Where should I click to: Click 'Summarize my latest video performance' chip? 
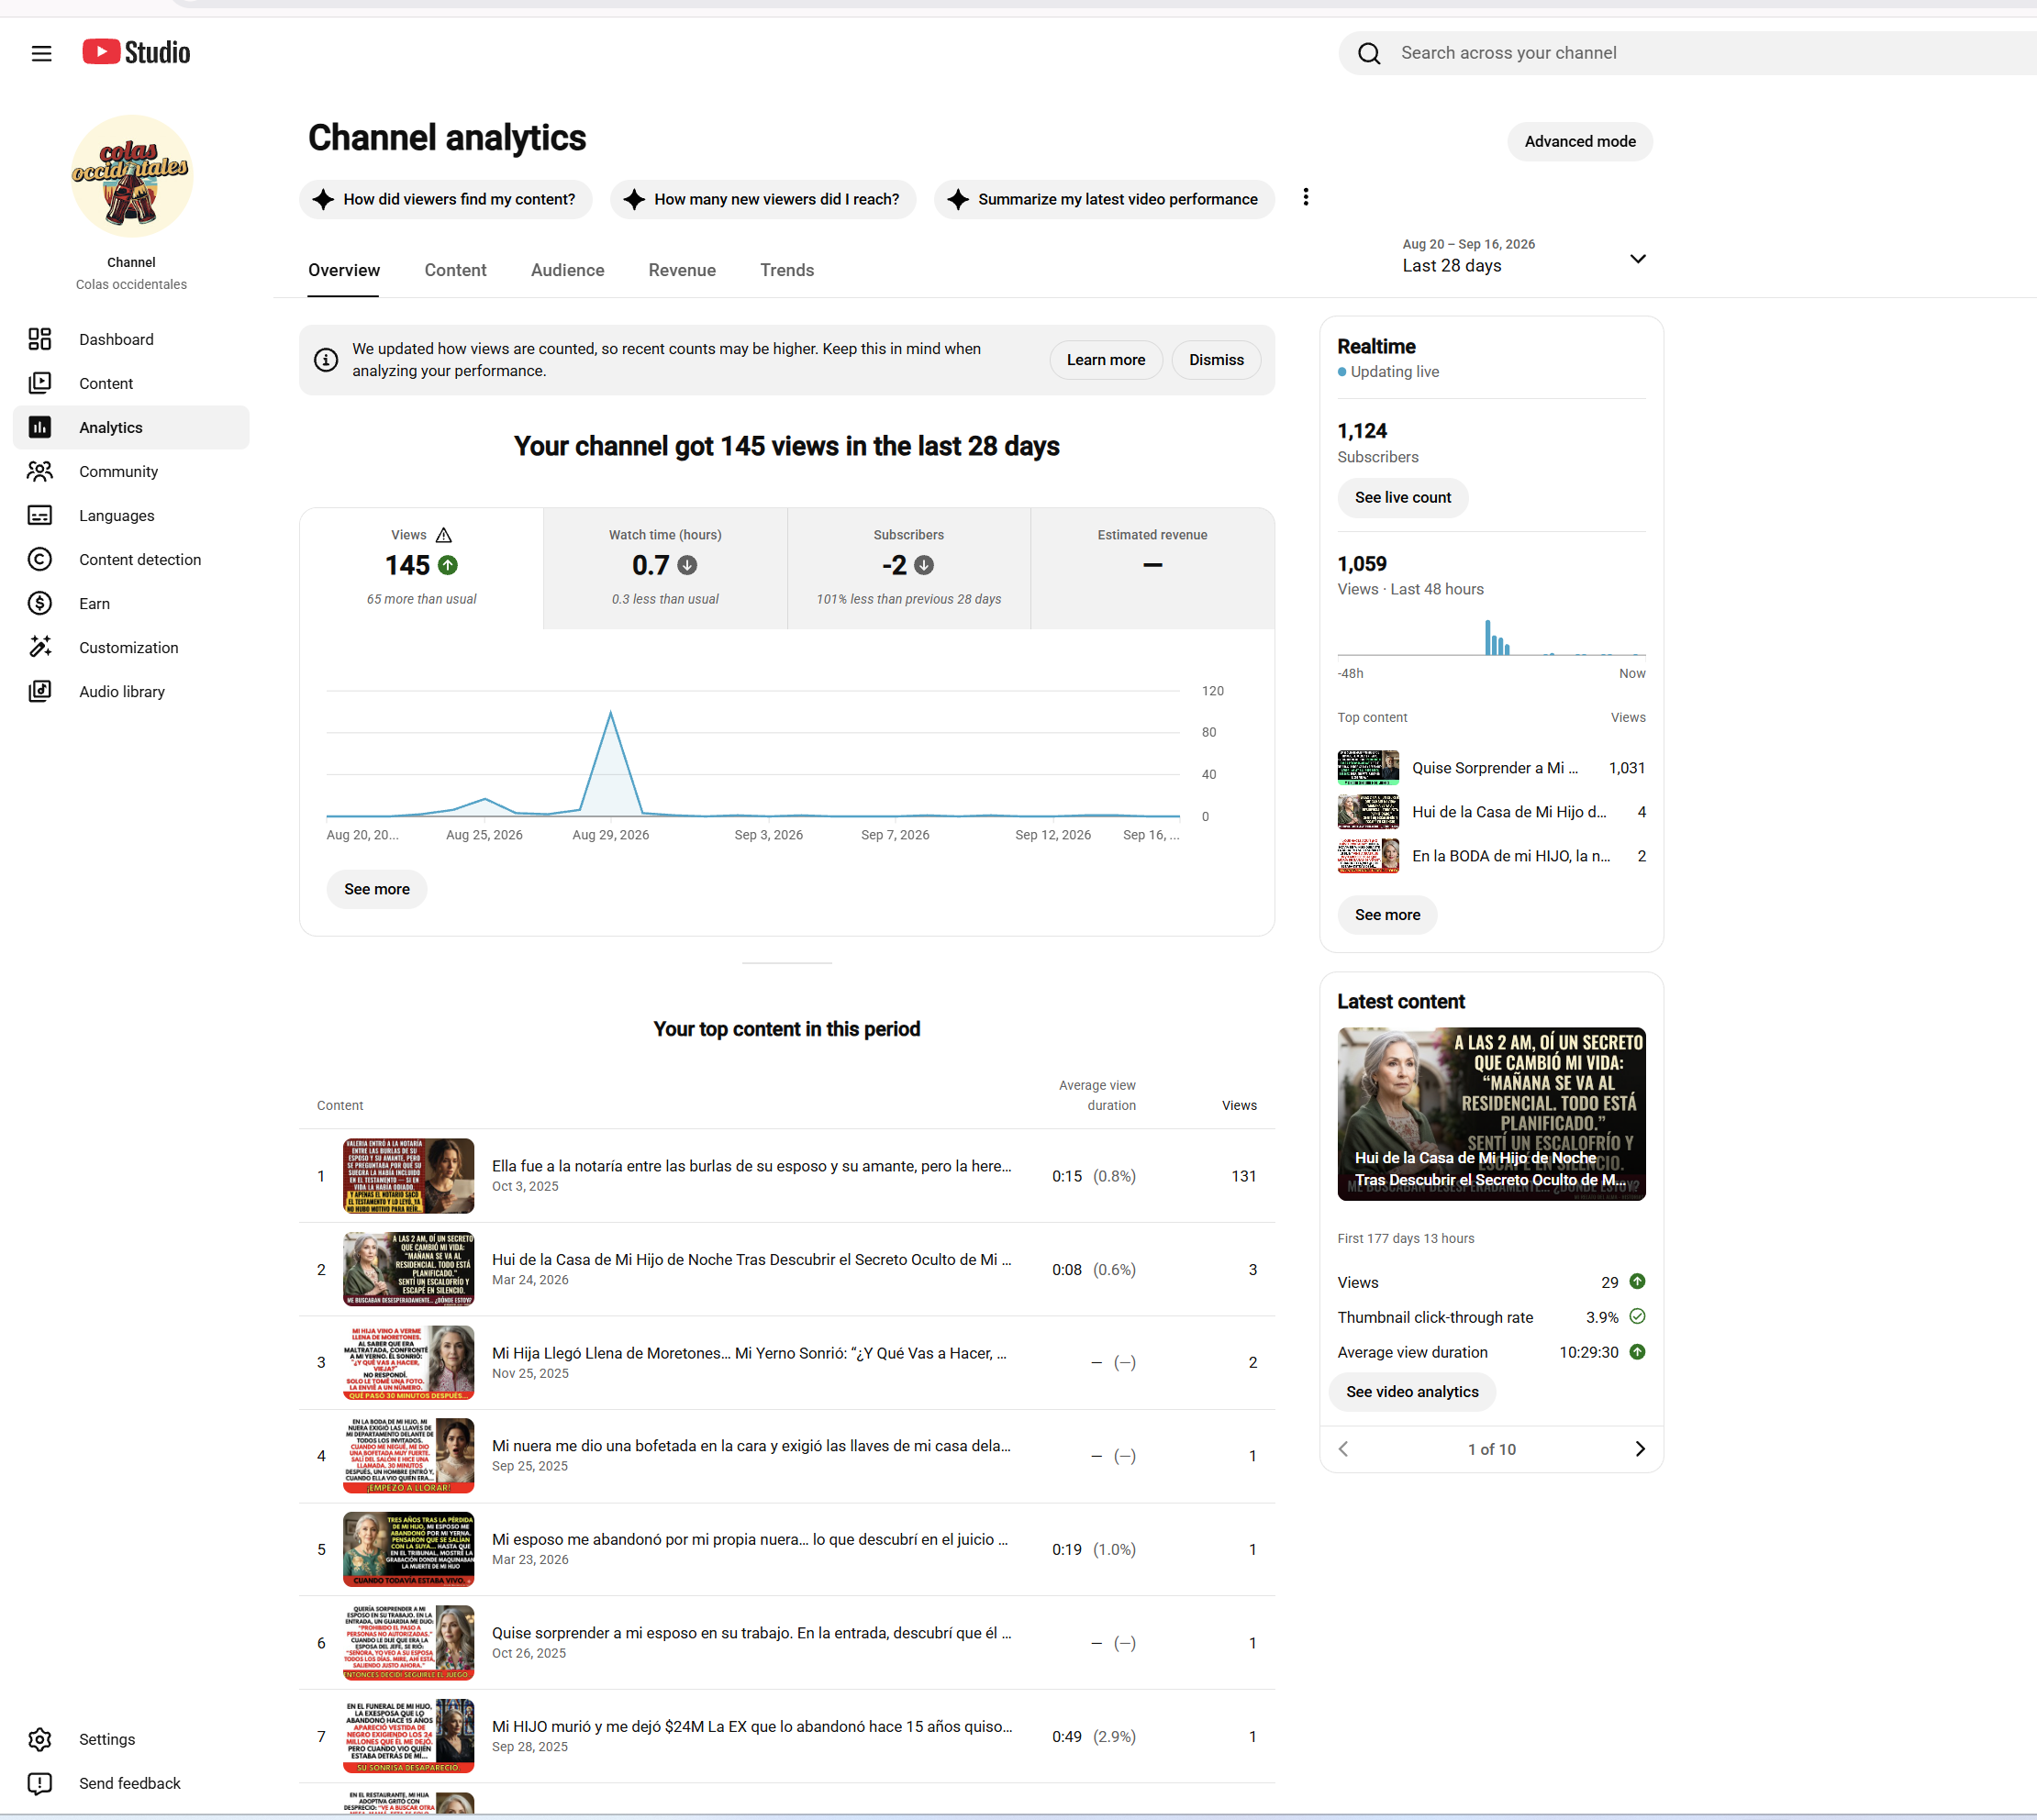point(1104,199)
